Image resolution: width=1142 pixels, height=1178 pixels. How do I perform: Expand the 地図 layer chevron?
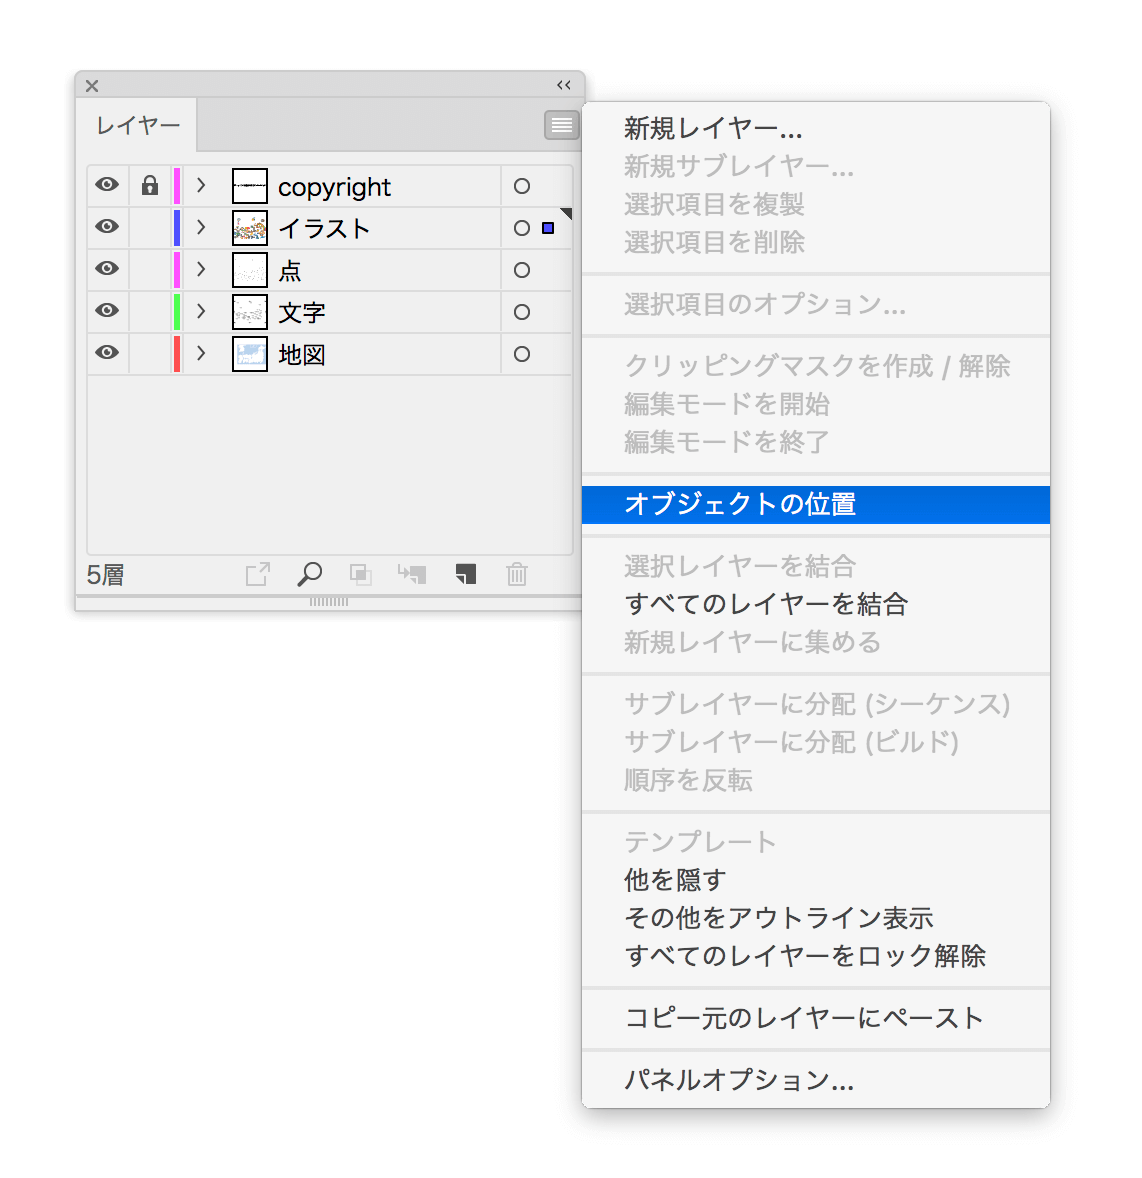[x=201, y=353]
